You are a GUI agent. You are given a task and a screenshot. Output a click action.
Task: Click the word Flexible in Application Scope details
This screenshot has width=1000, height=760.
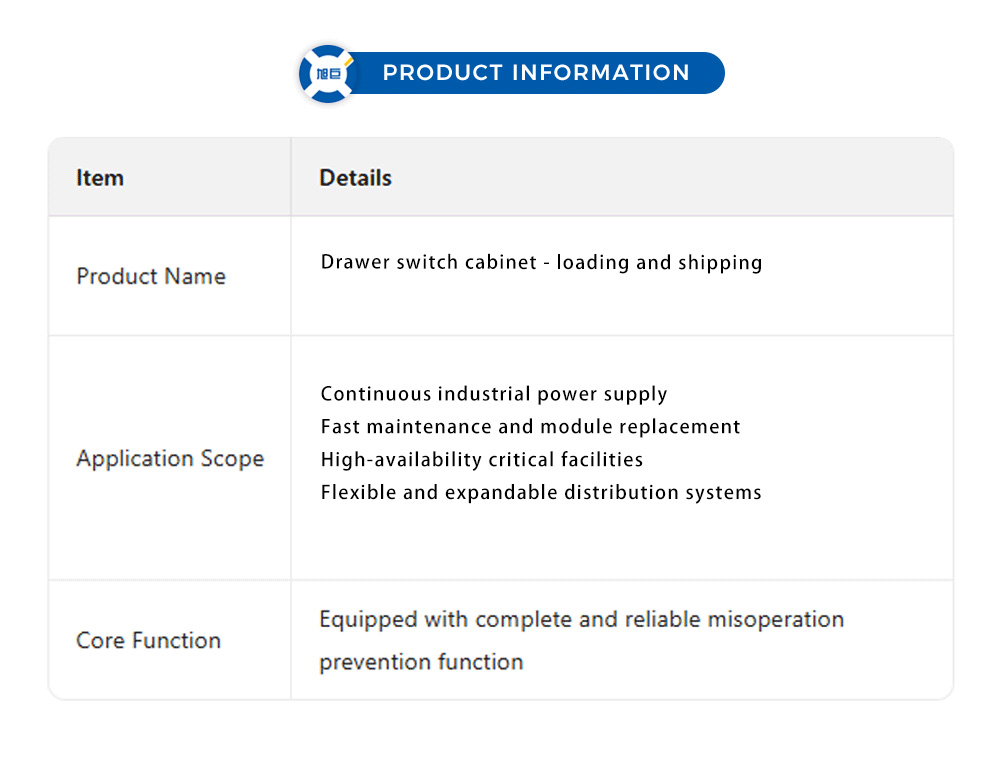[353, 493]
